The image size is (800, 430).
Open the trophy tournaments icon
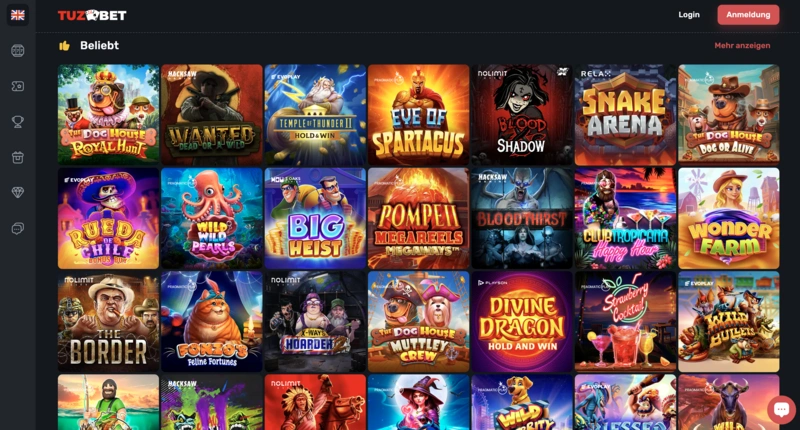[18, 122]
